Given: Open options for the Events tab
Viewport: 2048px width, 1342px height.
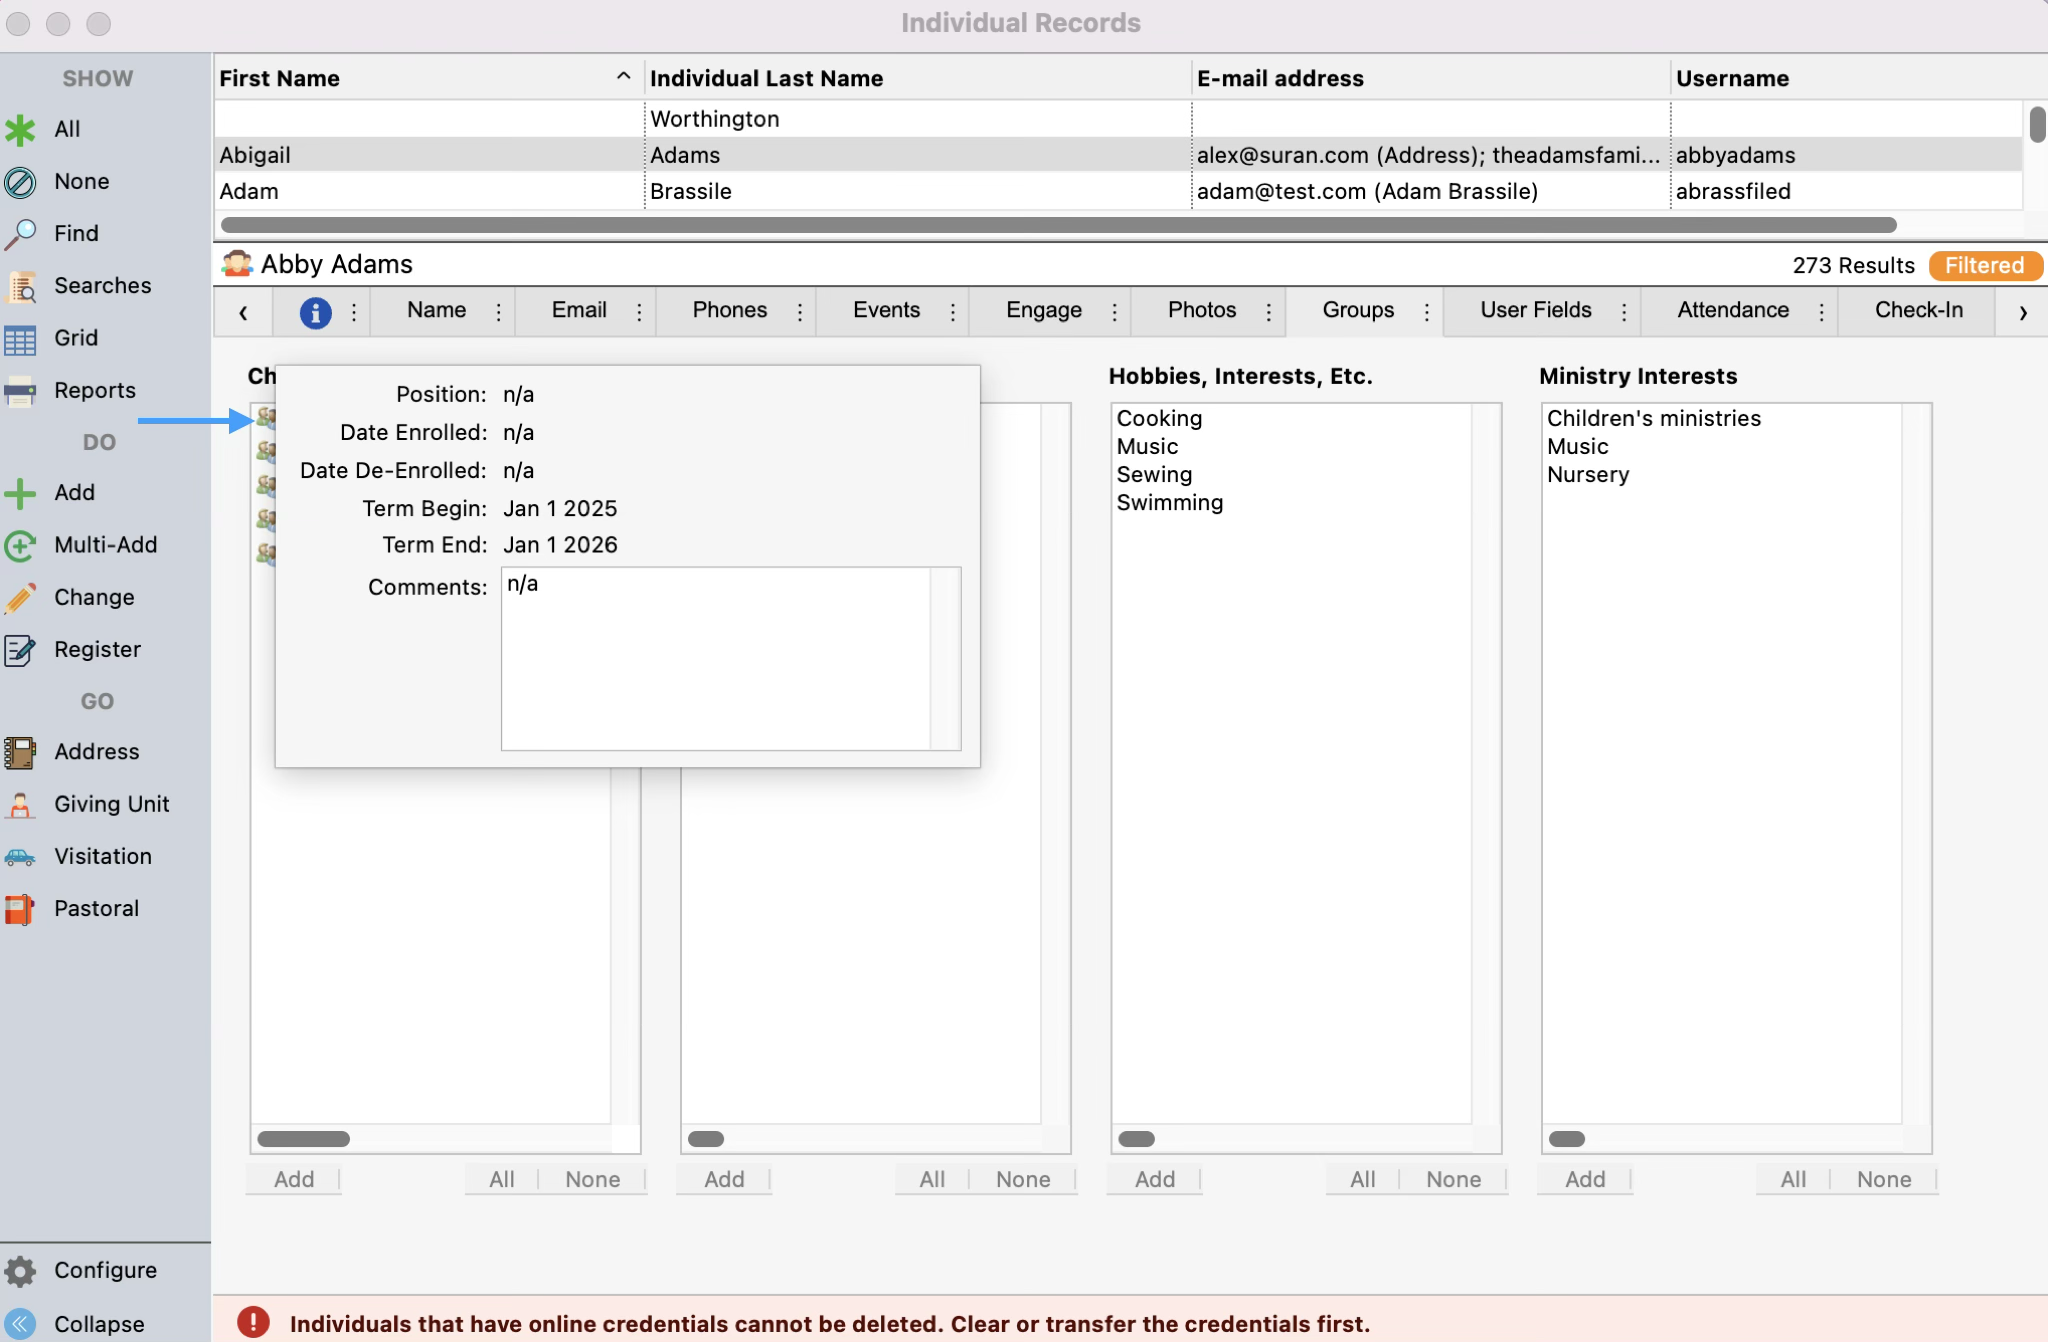Looking at the screenshot, I should click(x=953, y=312).
